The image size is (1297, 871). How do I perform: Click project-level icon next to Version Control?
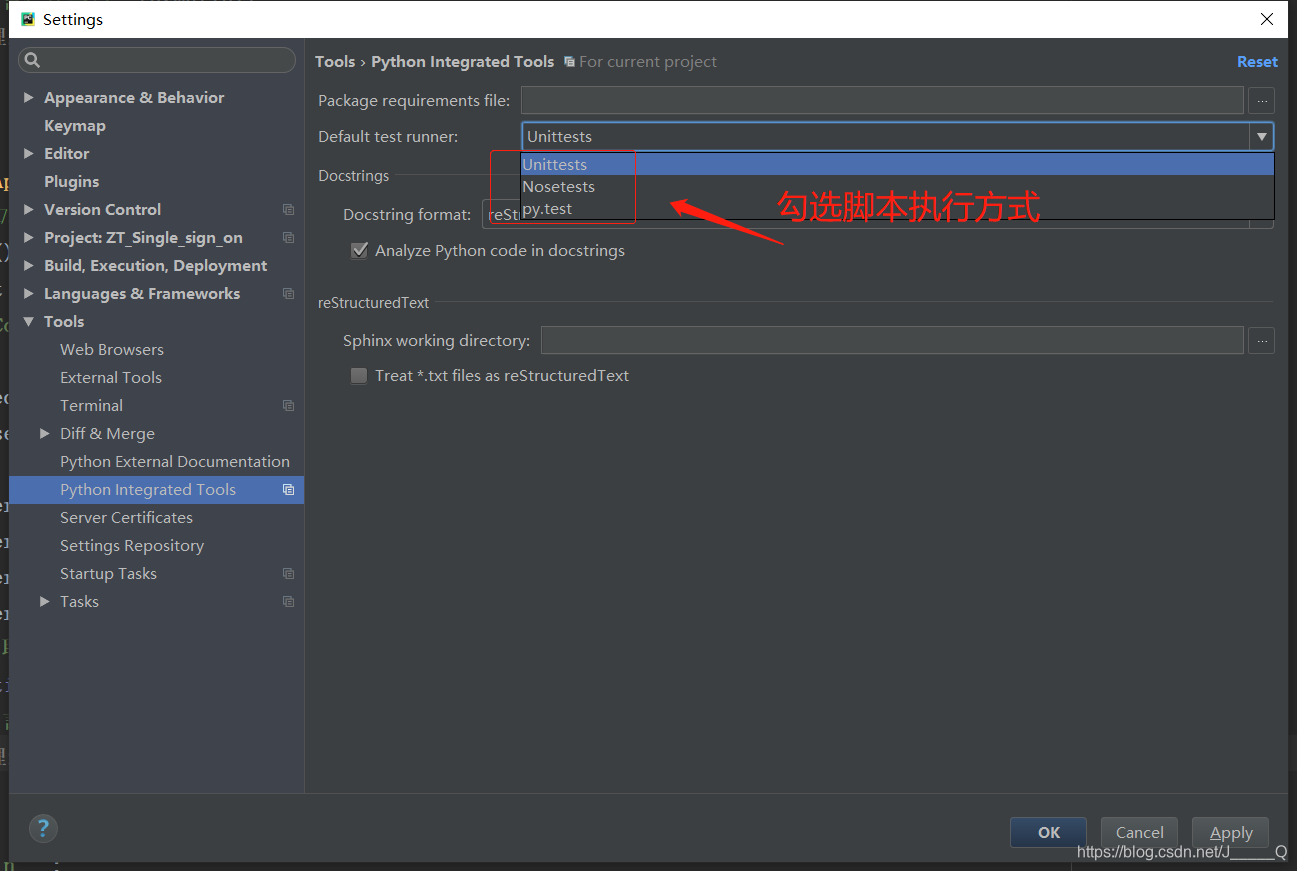point(288,210)
